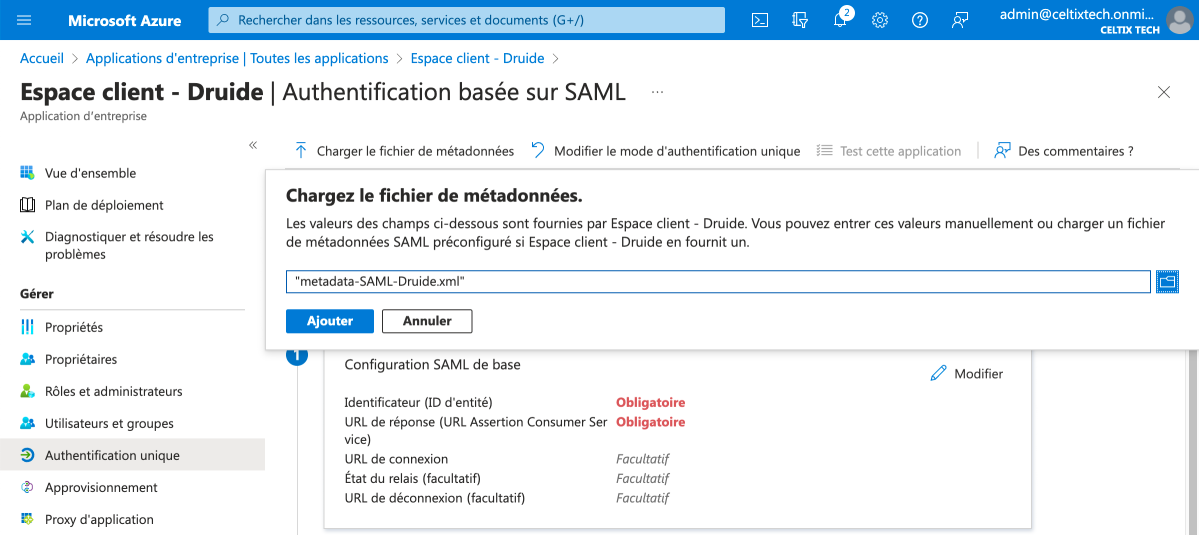Screen dimensions: 1199x535
Task: Open the directory and subscription filter icon
Action: click(x=799, y=20)
